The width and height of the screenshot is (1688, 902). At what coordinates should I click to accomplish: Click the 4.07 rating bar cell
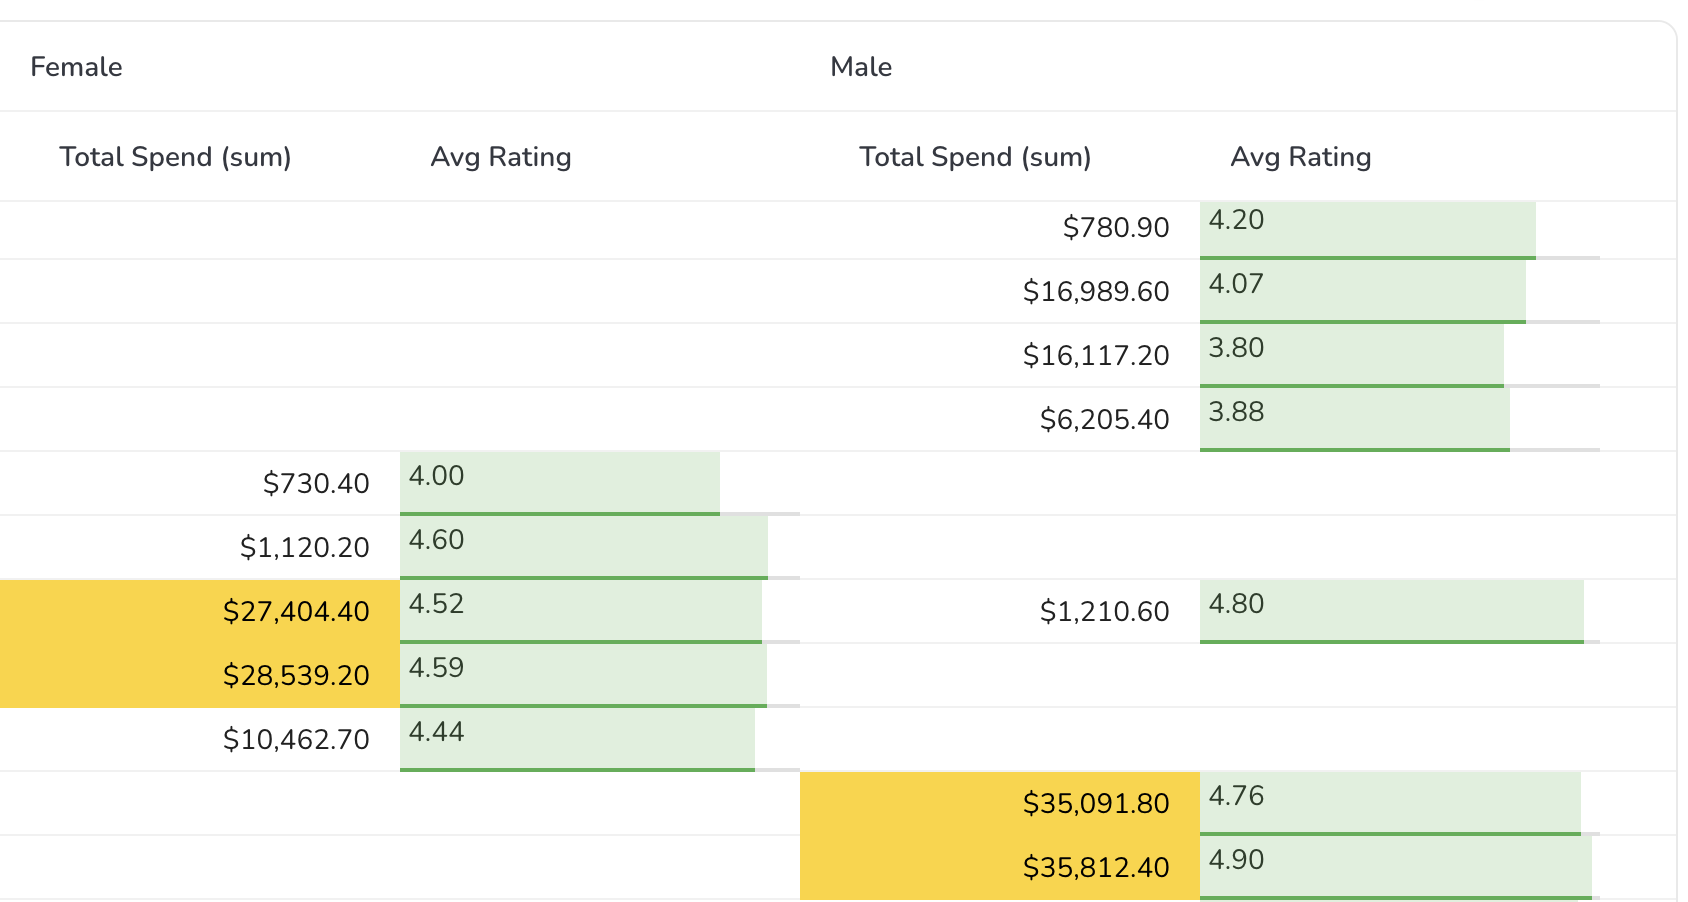(x=1400, y=292)
